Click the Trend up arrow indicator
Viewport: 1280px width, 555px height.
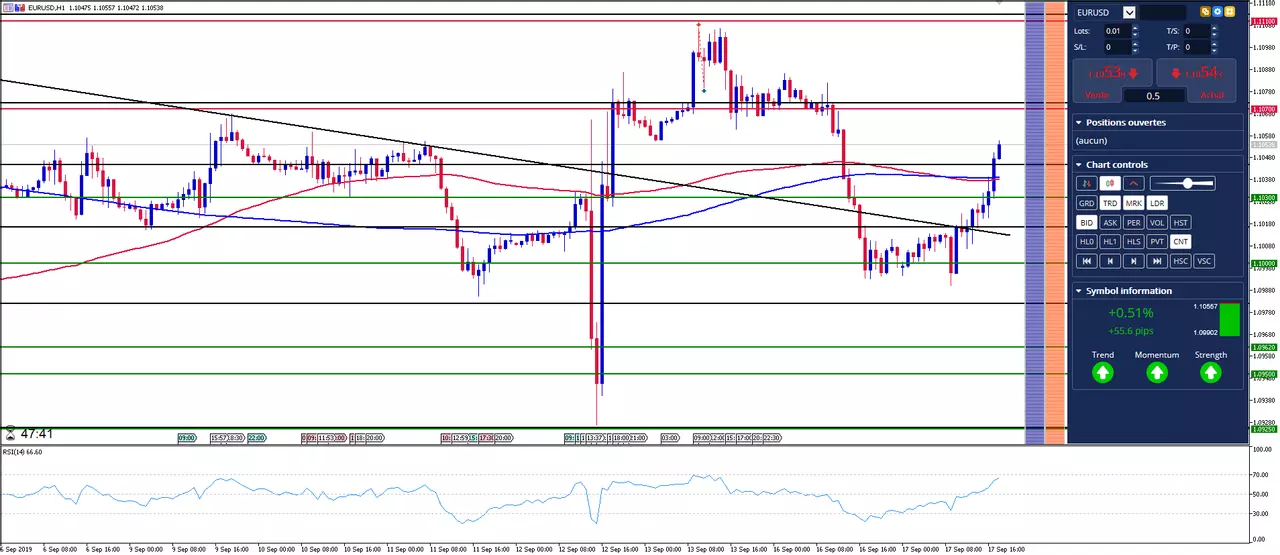tap(1102, 373)
